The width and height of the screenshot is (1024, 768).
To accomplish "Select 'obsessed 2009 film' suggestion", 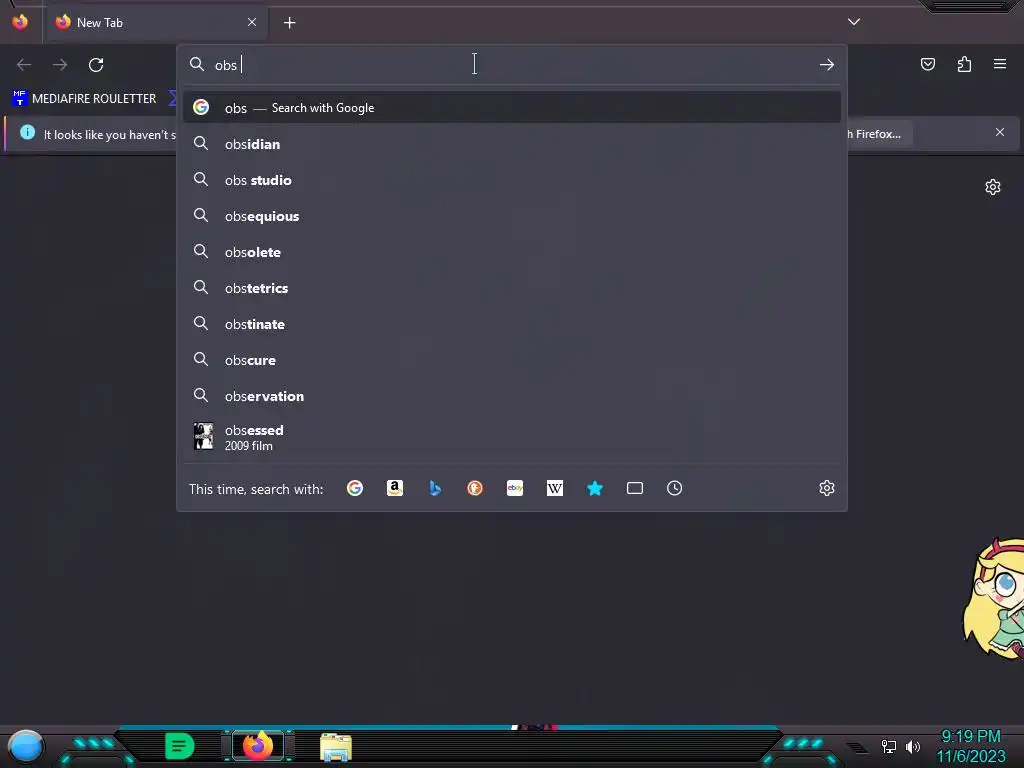I will (x=512, y=437).
